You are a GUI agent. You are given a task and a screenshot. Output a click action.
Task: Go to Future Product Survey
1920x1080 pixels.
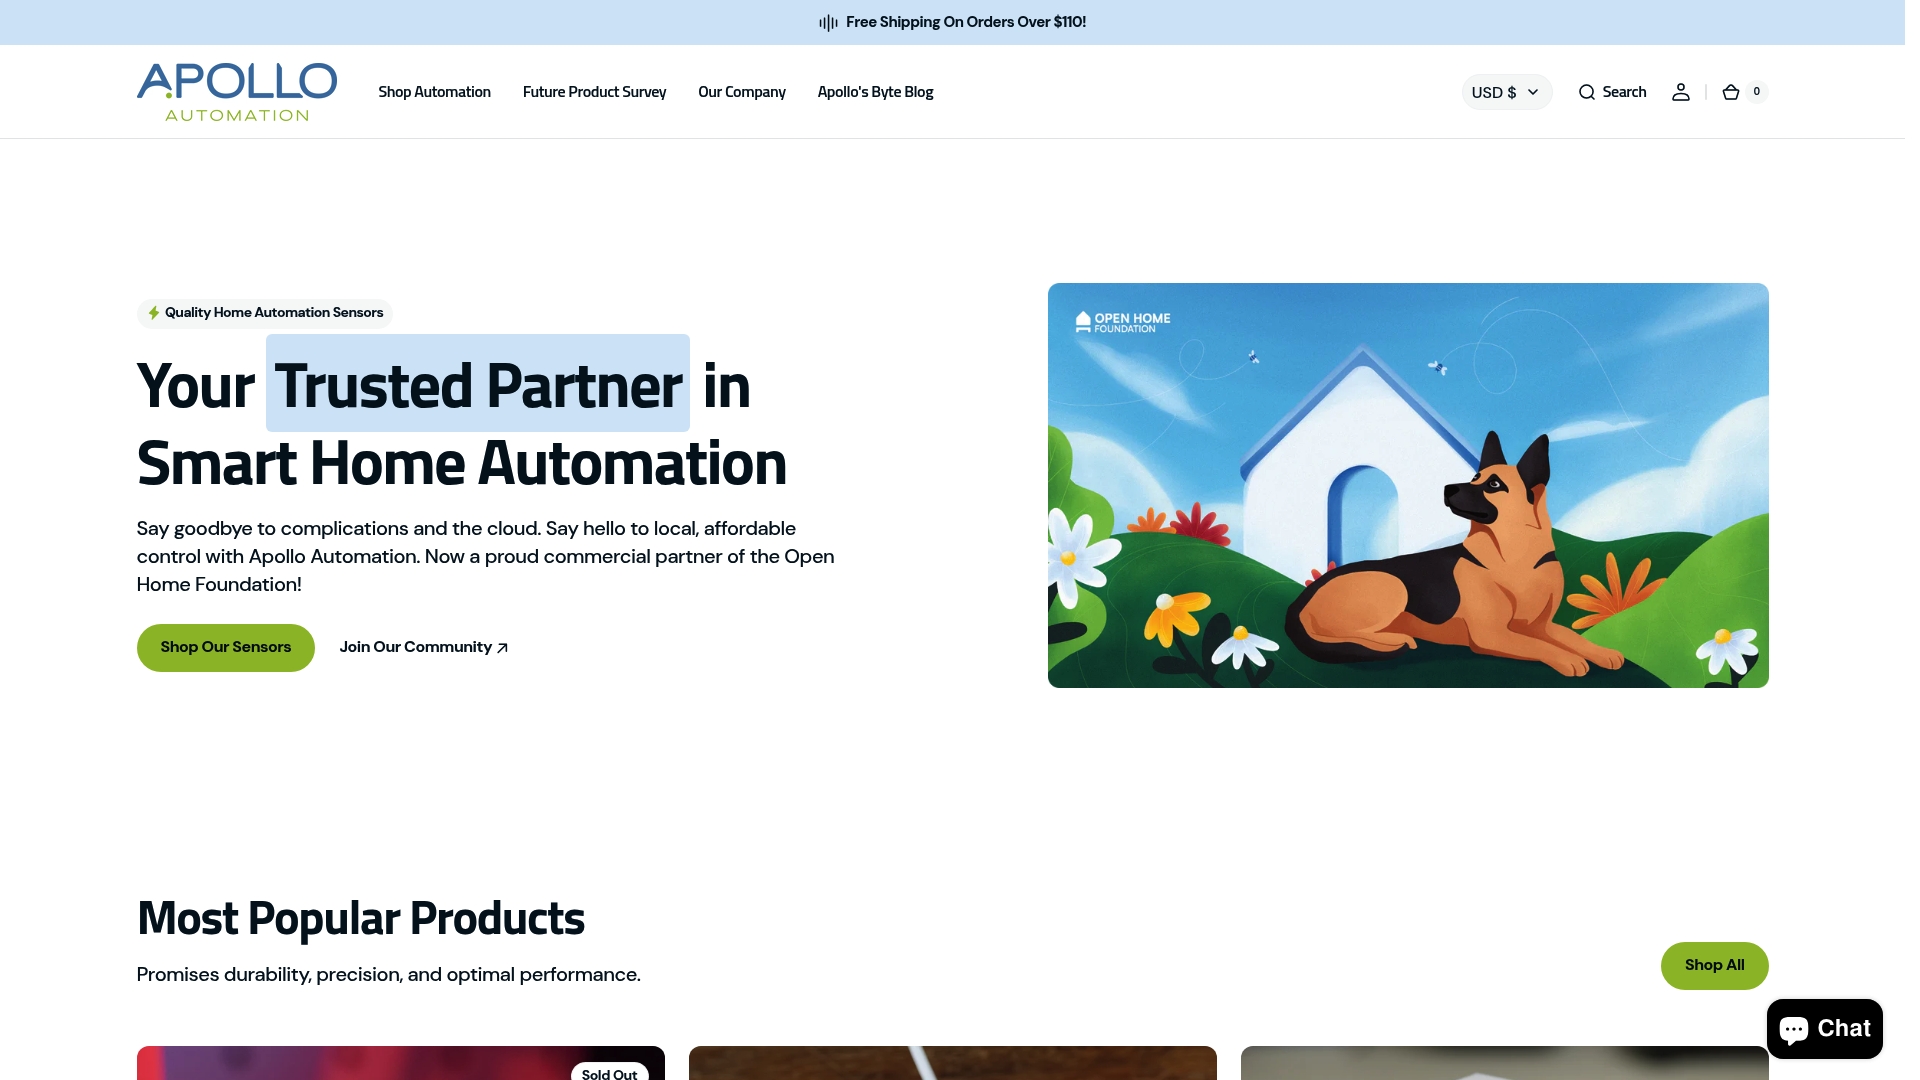594,92
